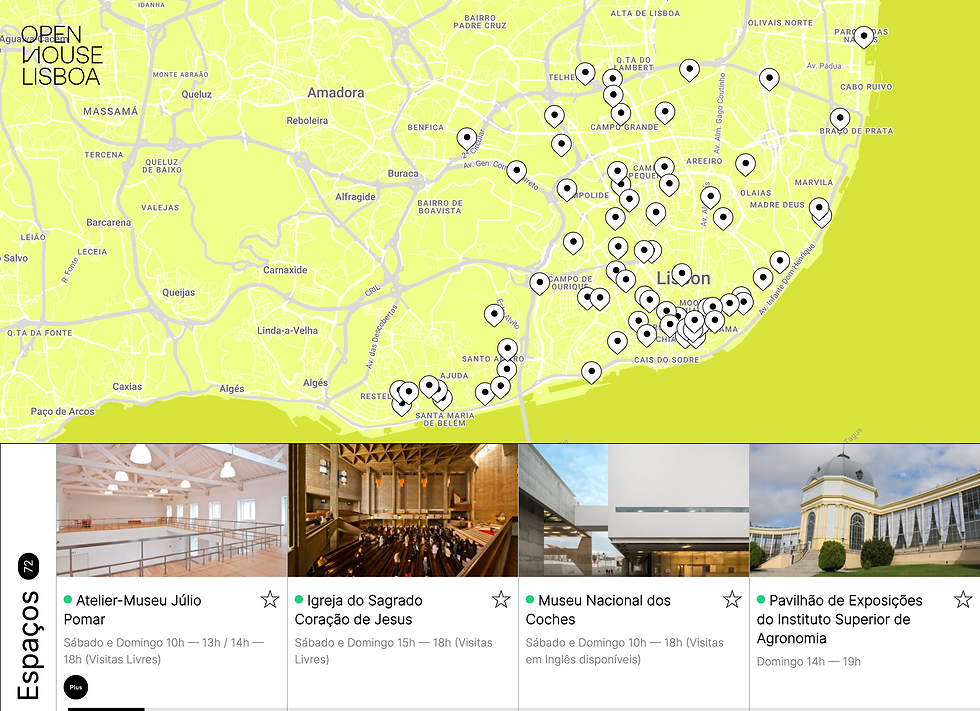Select the pin above the Areeiro-side Campo Pequeno label
The width and height of the screenshot is (980, 711).
[664, 168]
